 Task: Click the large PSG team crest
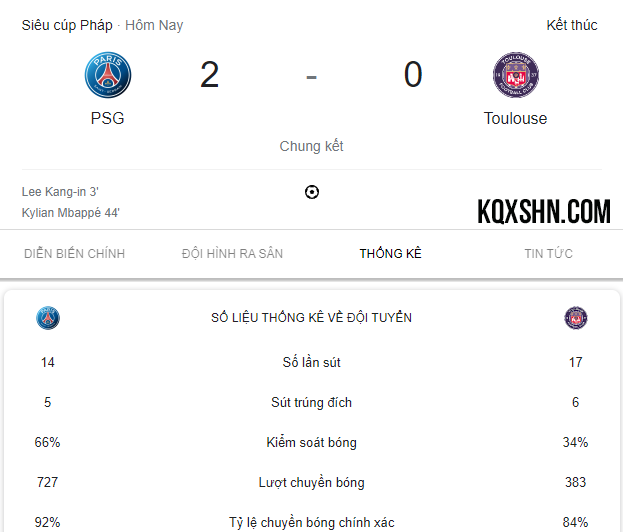click(x=108, y=75)
